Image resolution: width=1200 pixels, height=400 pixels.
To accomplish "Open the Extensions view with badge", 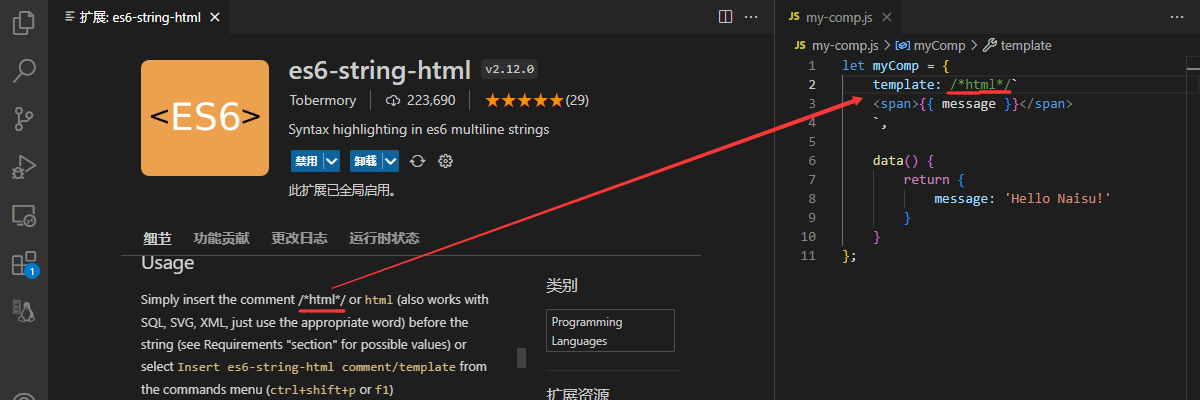I will click(23, 264).
